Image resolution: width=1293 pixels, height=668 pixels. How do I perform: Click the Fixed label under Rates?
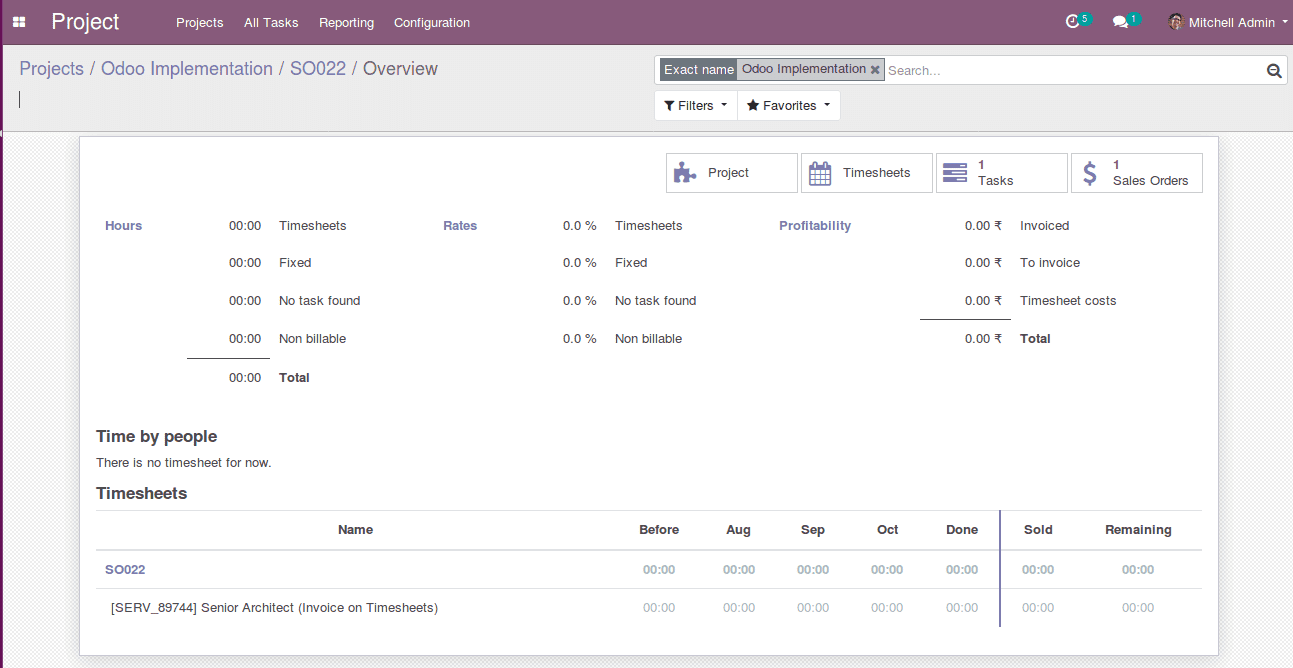pos(631,263)
